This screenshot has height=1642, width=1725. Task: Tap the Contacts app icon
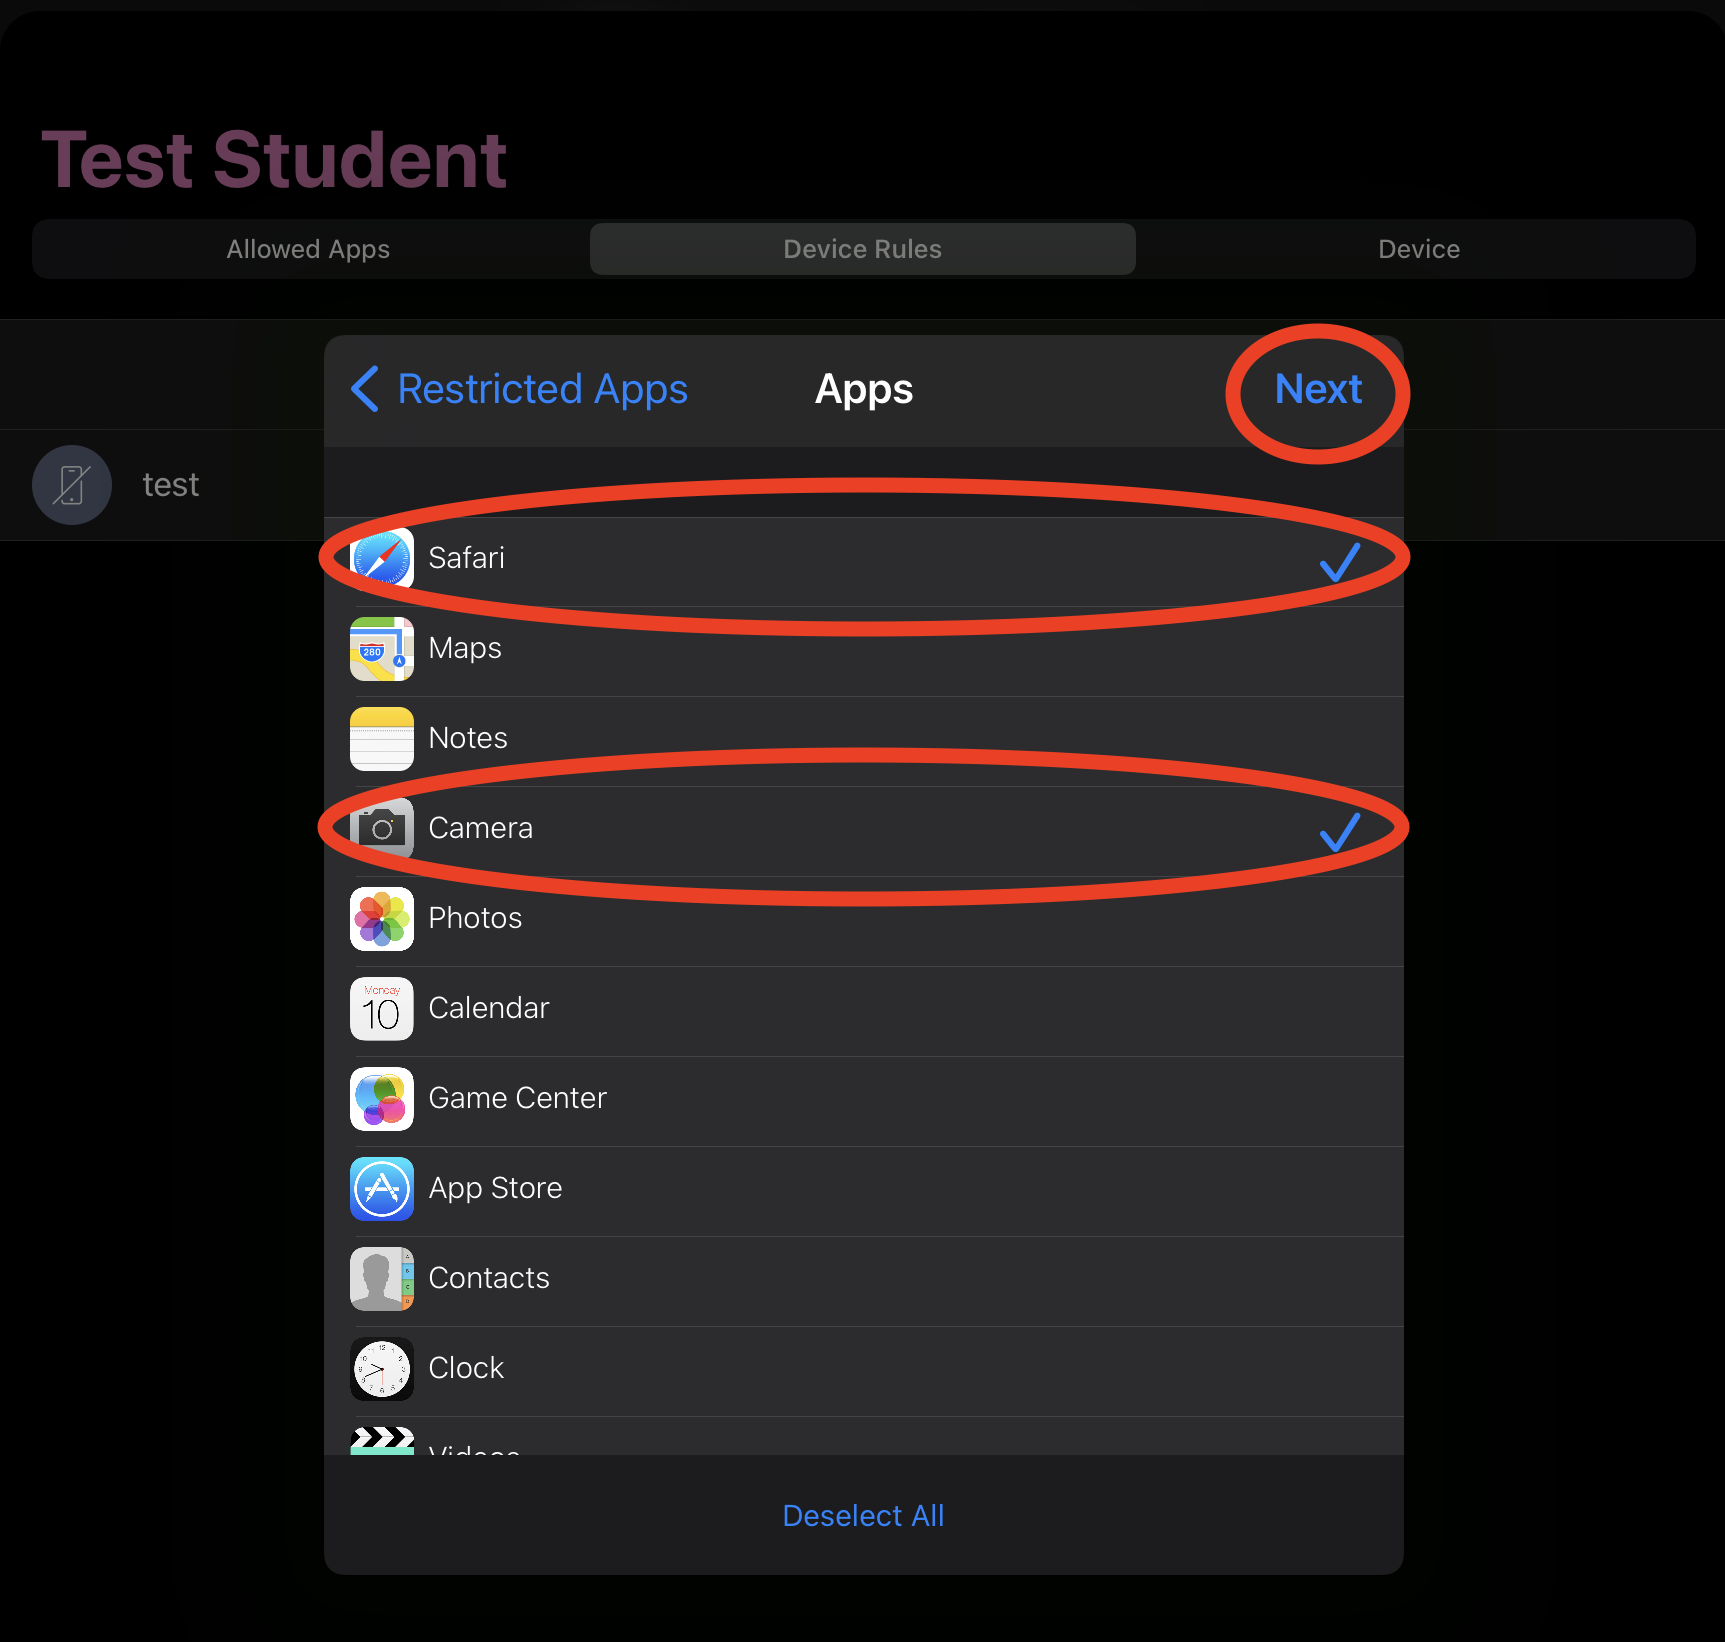point(382,1279)
